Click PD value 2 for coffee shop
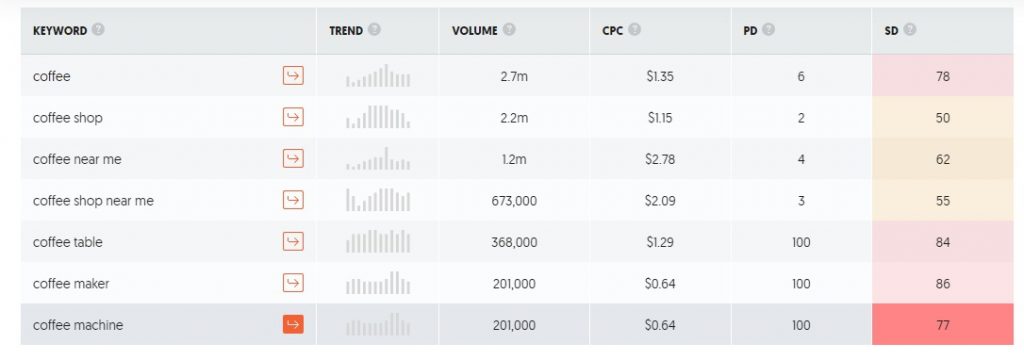Viewport: 1024px width, 360px height. tap(801, 118)
